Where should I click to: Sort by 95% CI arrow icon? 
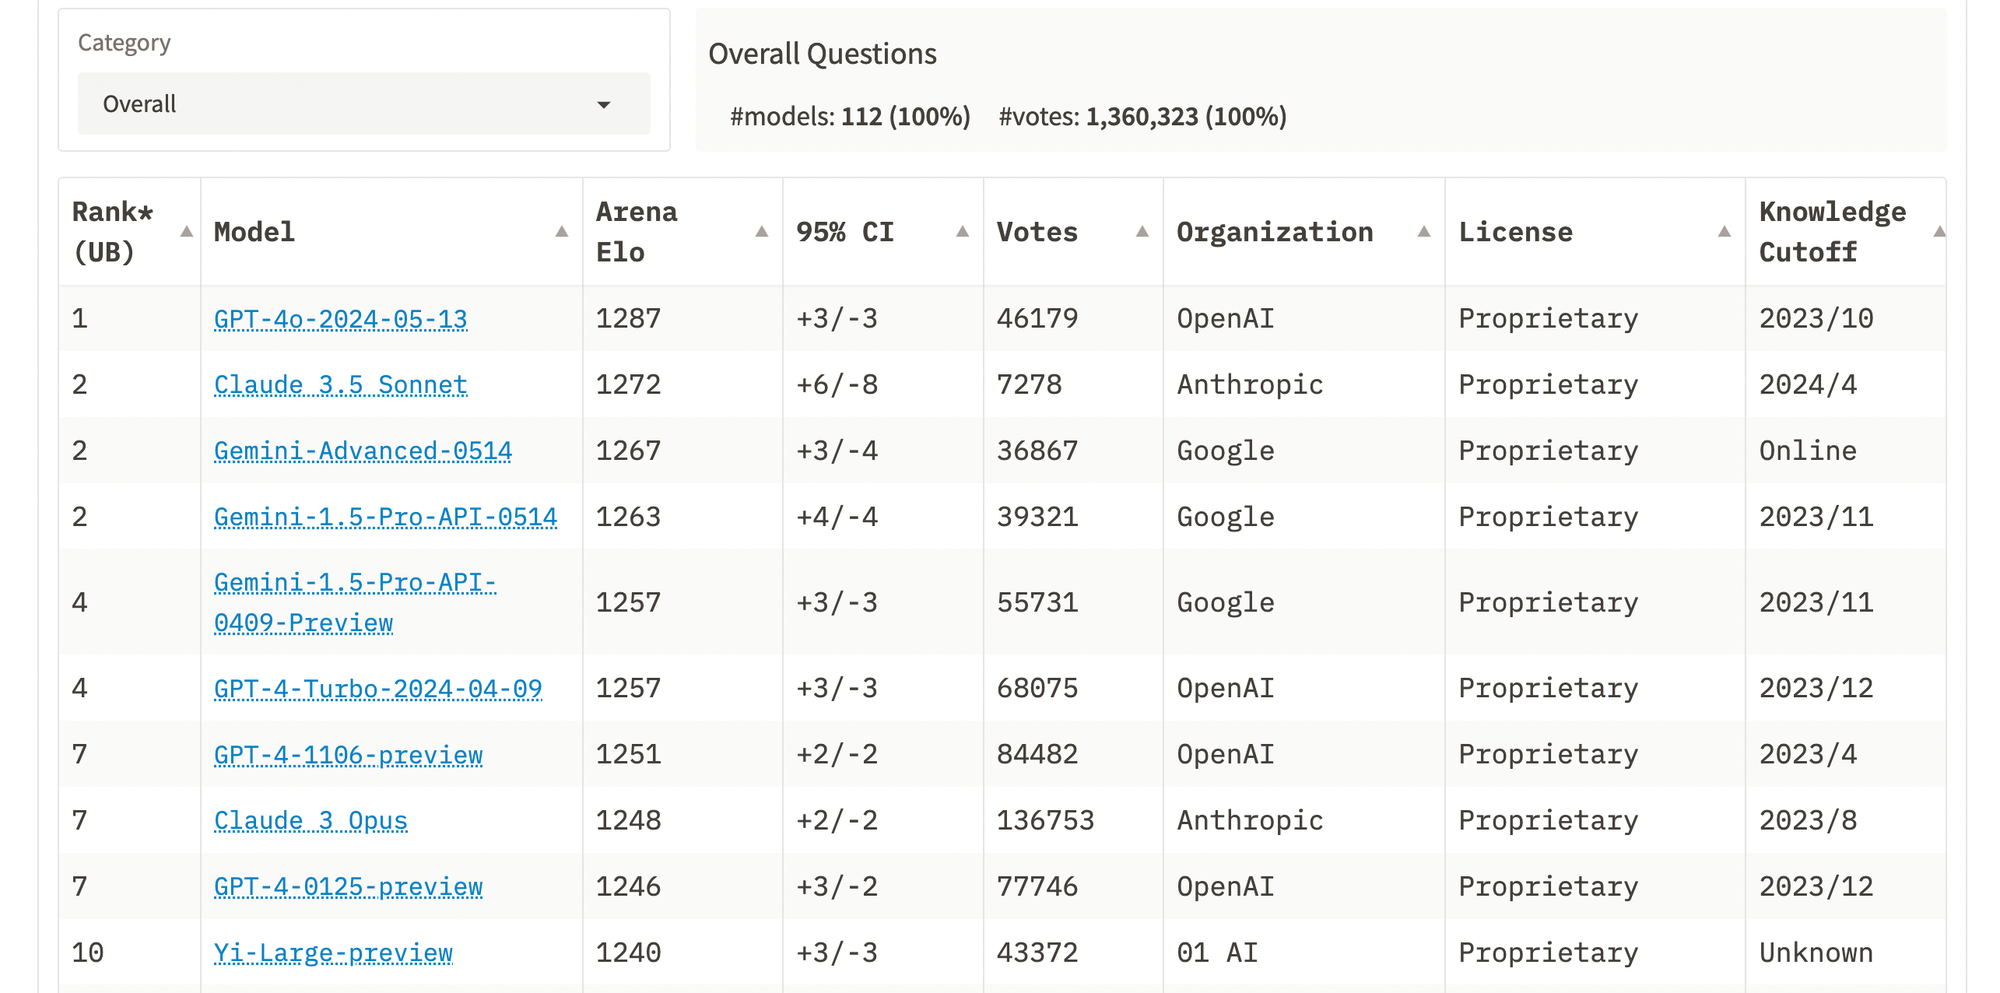(963, 232)
